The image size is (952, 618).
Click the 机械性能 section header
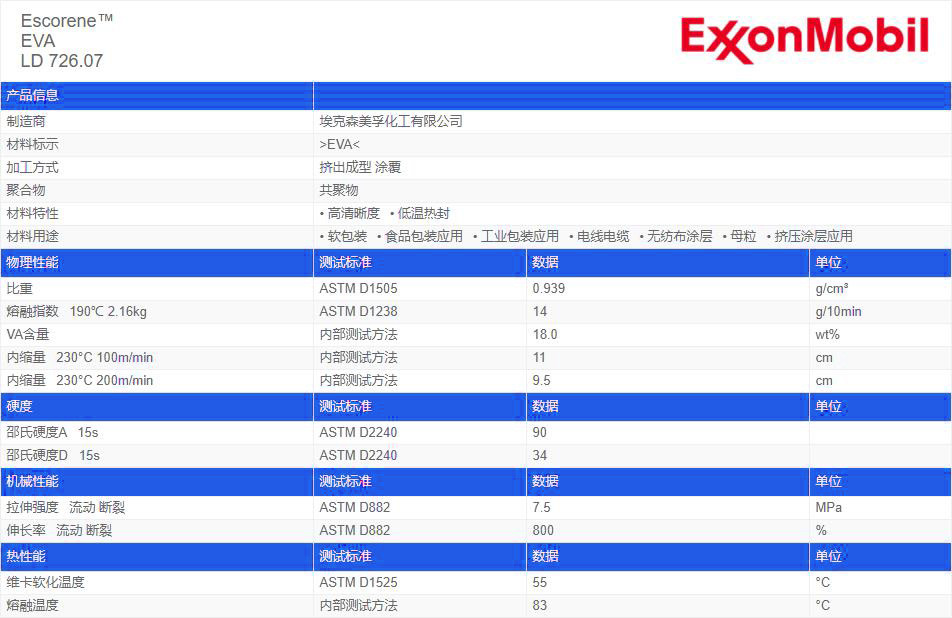pos(33,482)
